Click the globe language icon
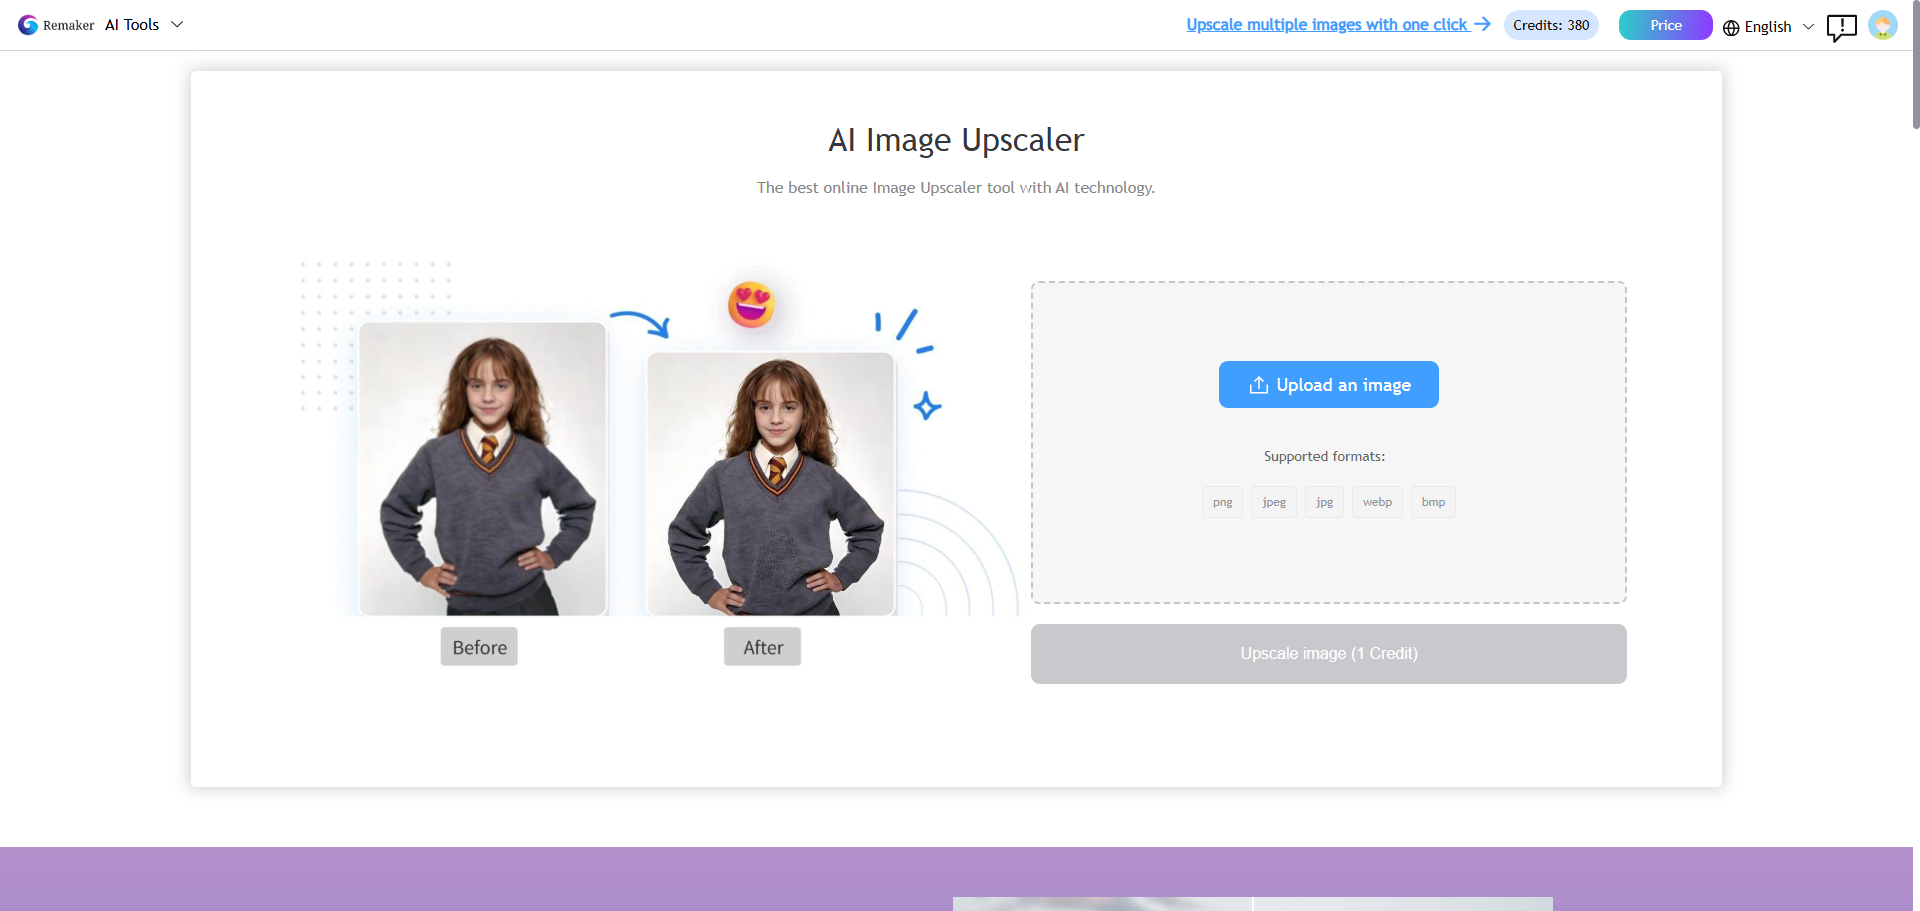1920x911 pixels. pos(1731,27)
